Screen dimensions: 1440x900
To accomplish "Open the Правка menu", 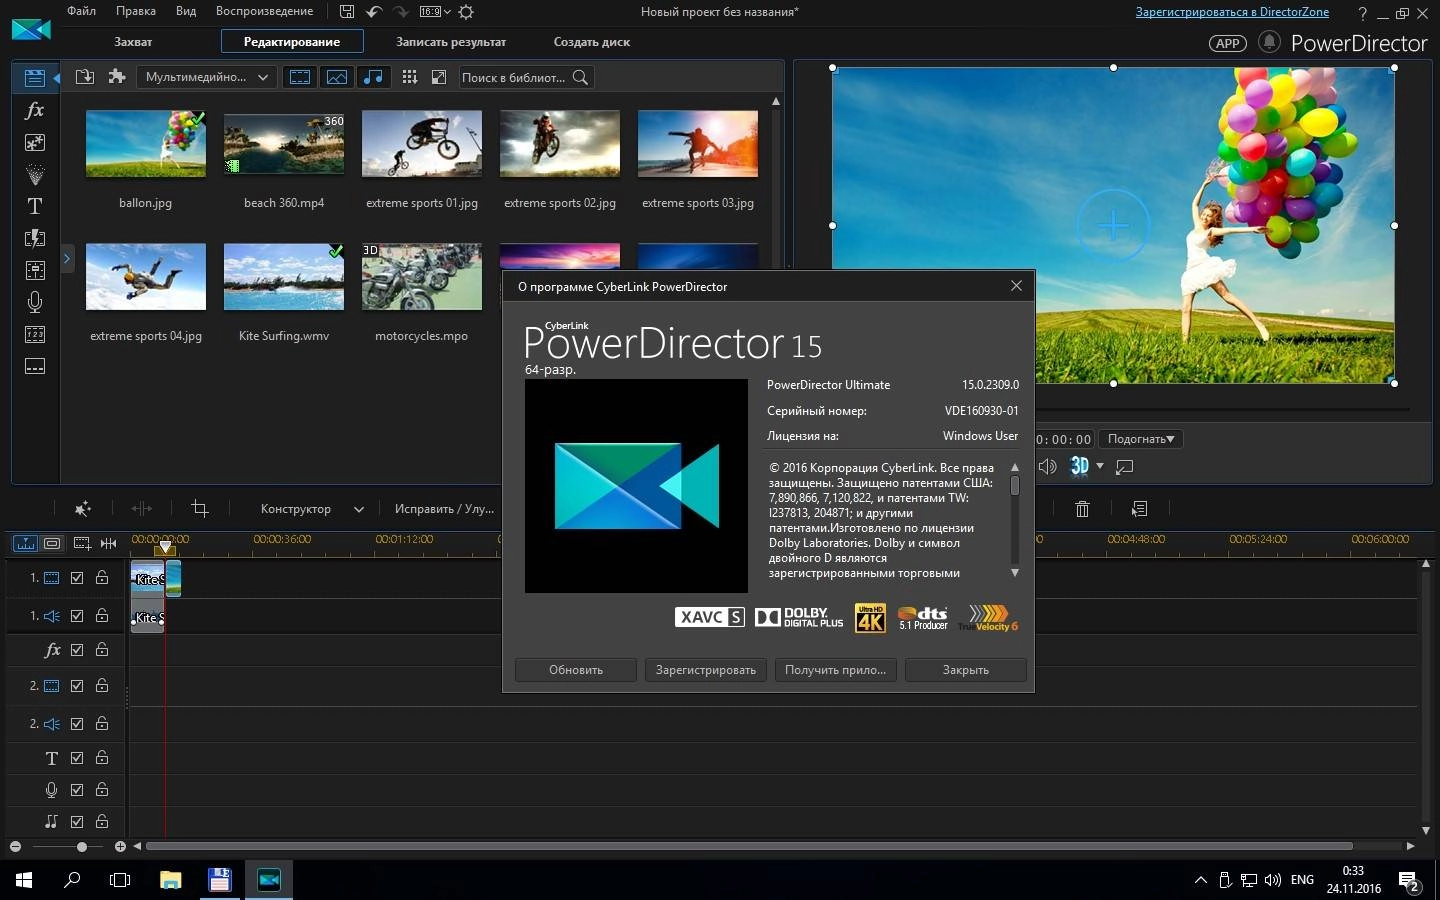I will (x=135, y=11).
